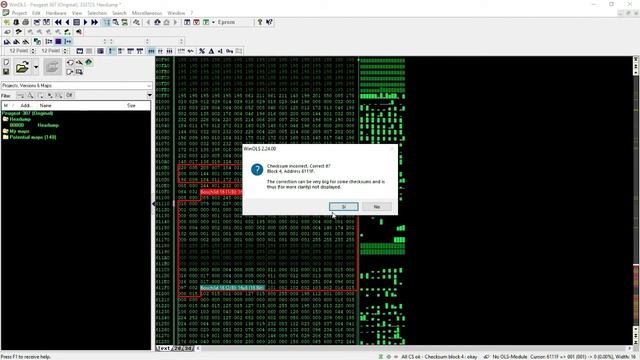
Task: Click the question mark help menu
Action: tap(191, 13)
